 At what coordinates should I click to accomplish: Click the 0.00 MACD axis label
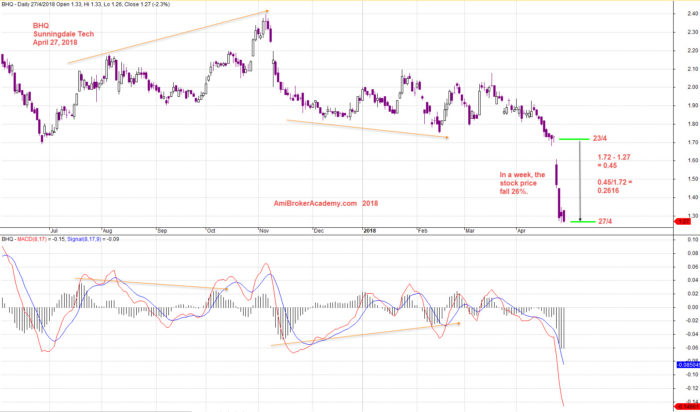click(693, 308)
